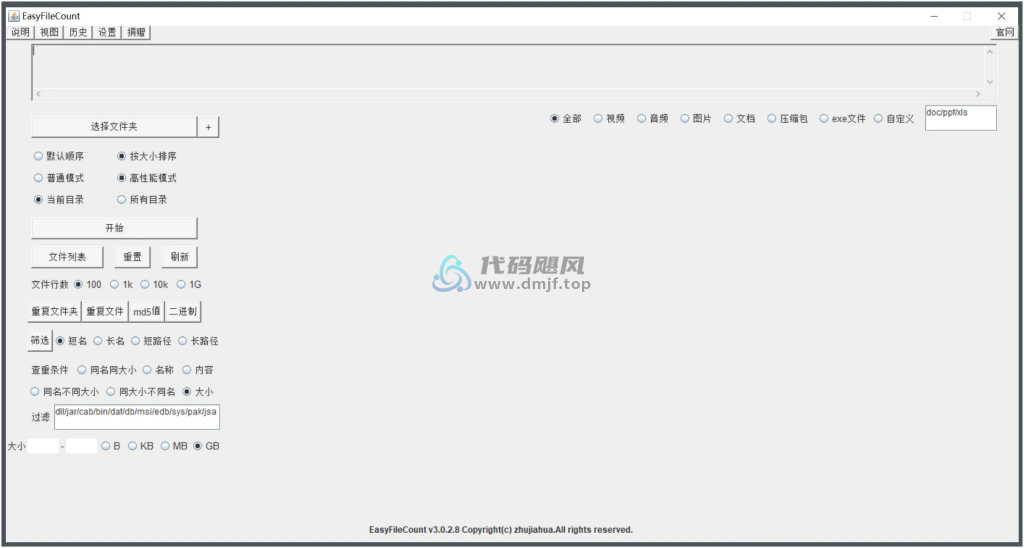1024x548 pixels.
Task: Select 高性能模式 radio option
Action: (x=146, y=178)
